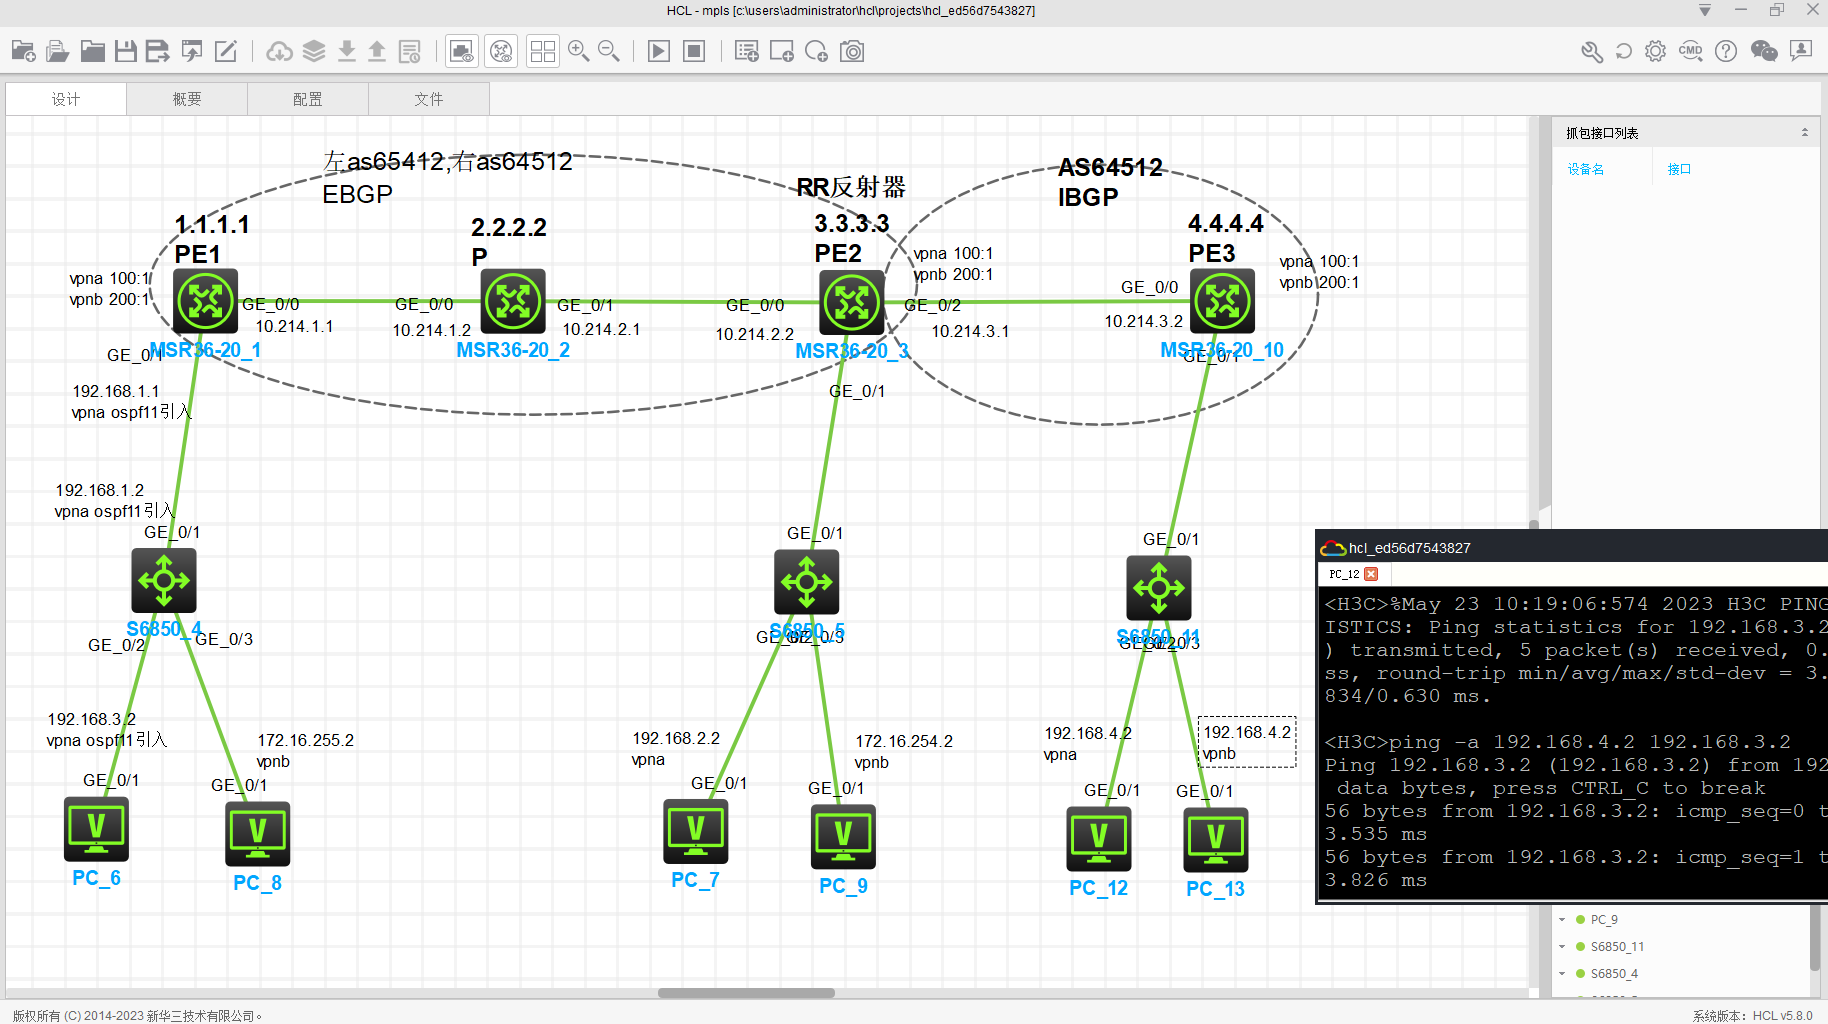Toggle the show interface names button
1828x1024 pixels.
click(461, 51)
